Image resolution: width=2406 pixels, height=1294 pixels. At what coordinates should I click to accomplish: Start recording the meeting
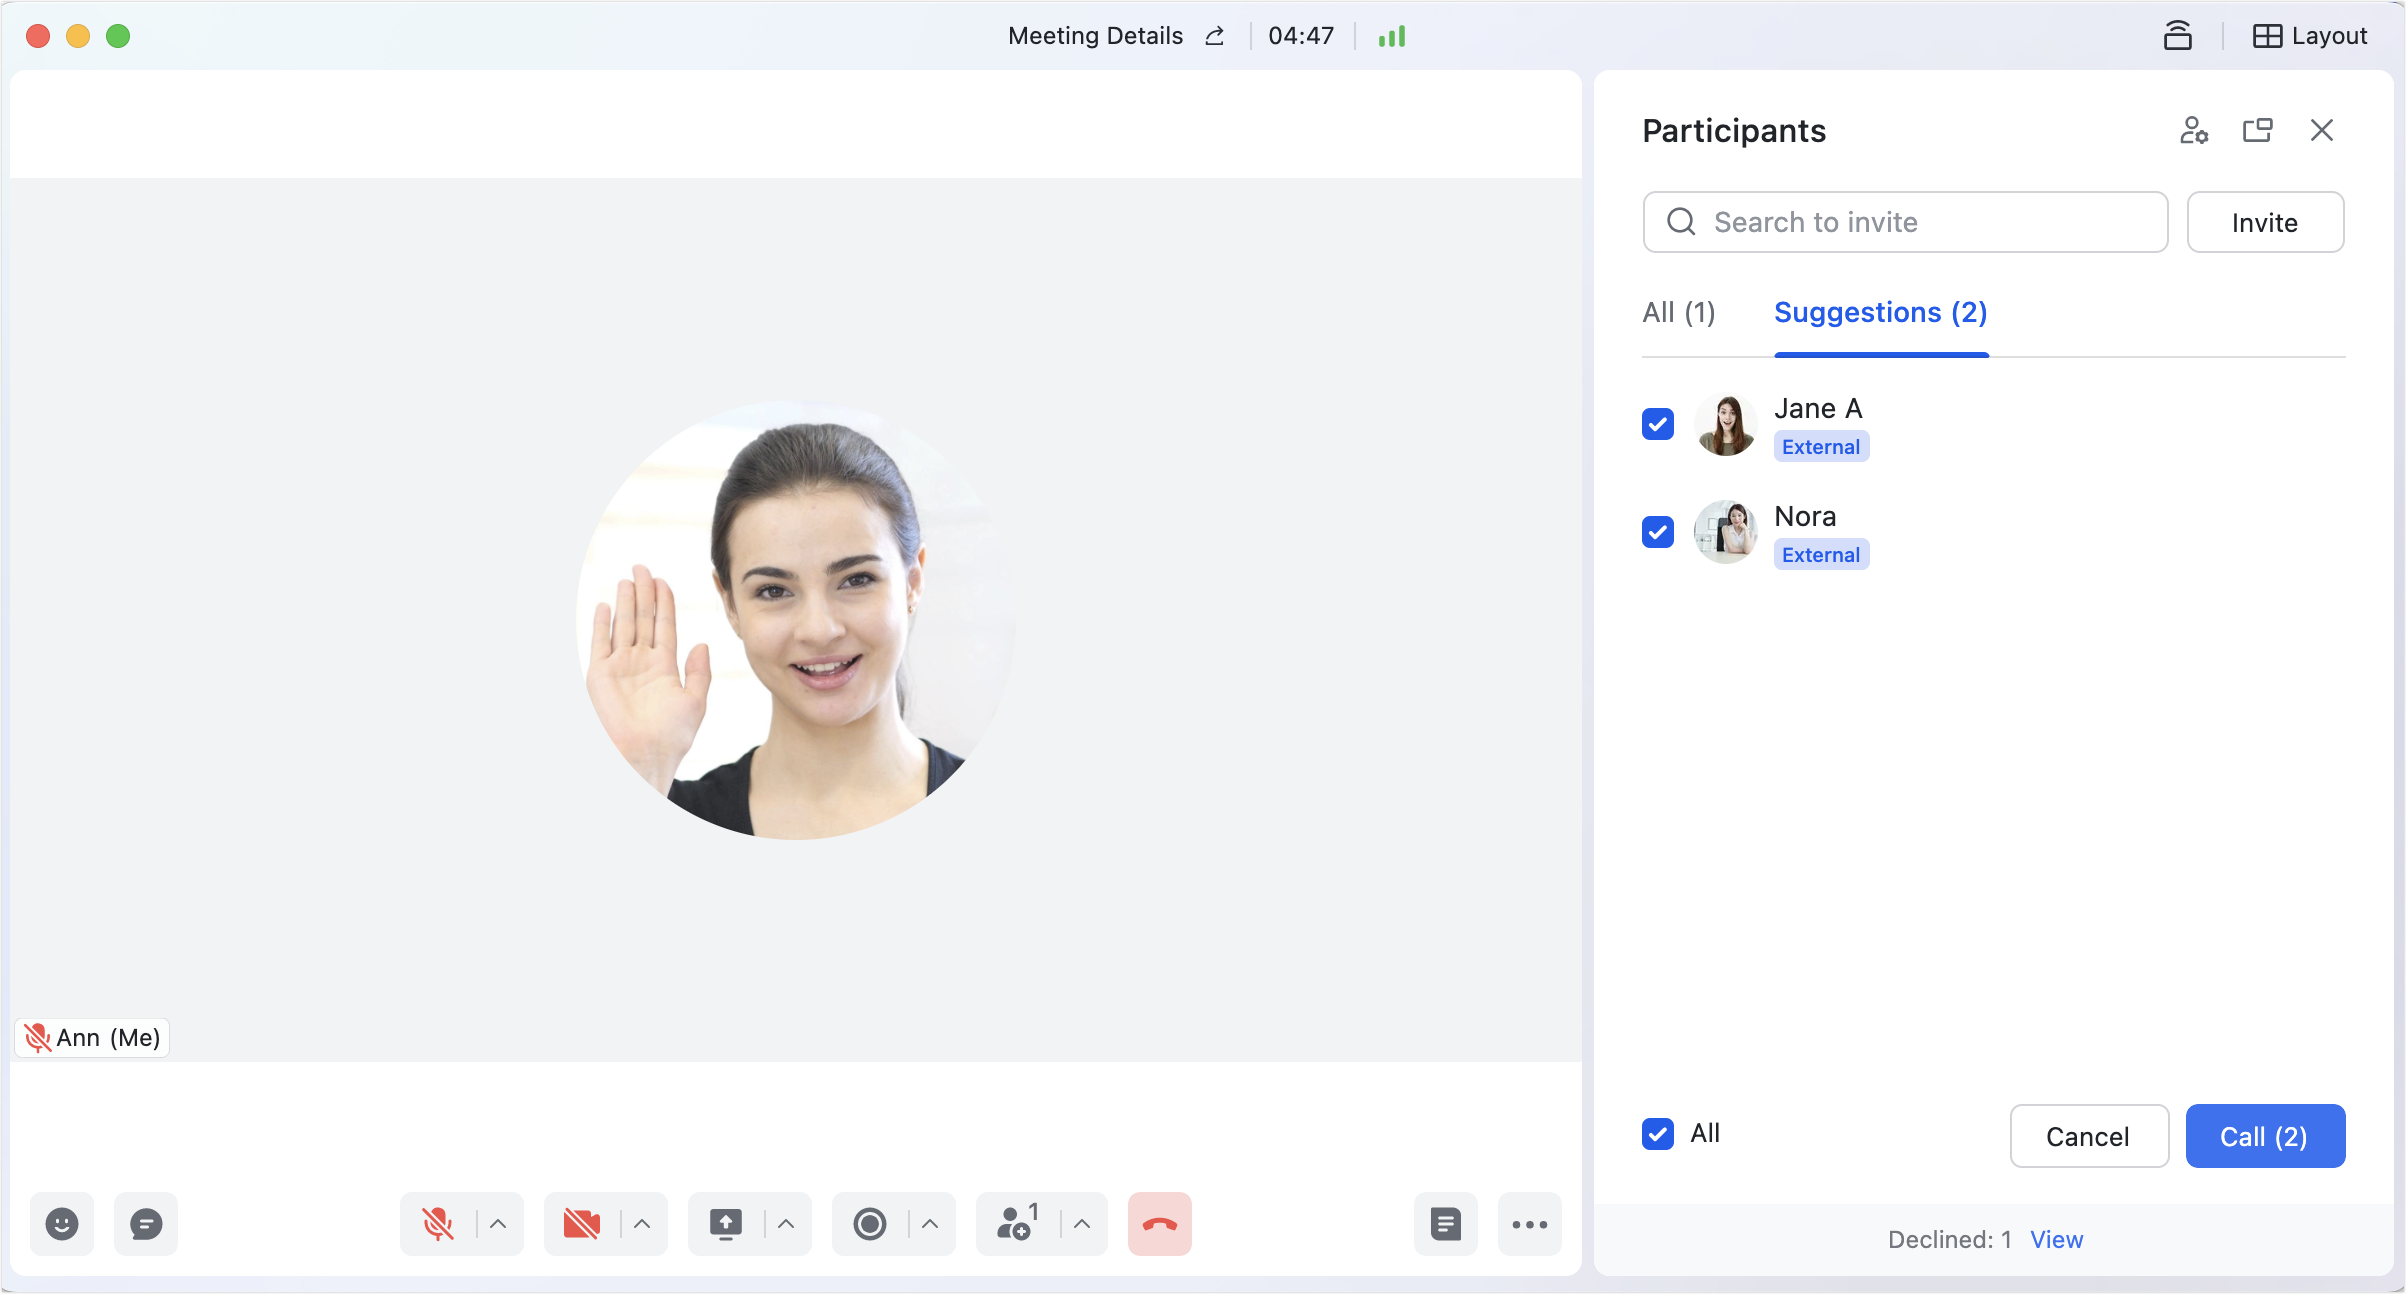pos(869,1223)
